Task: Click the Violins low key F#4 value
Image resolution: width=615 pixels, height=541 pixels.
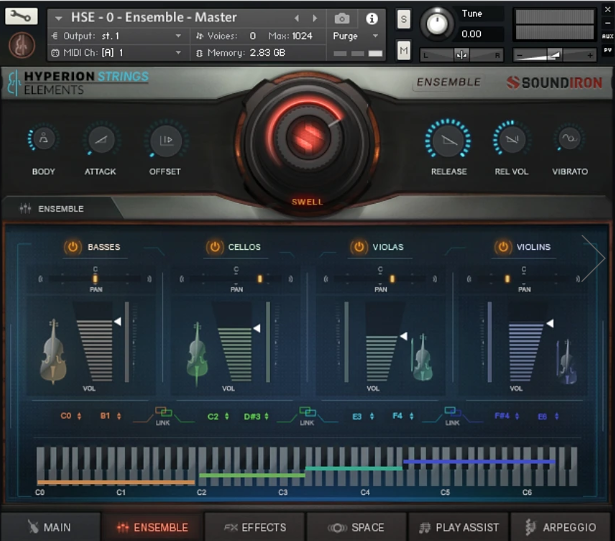Action: (502, 415)
